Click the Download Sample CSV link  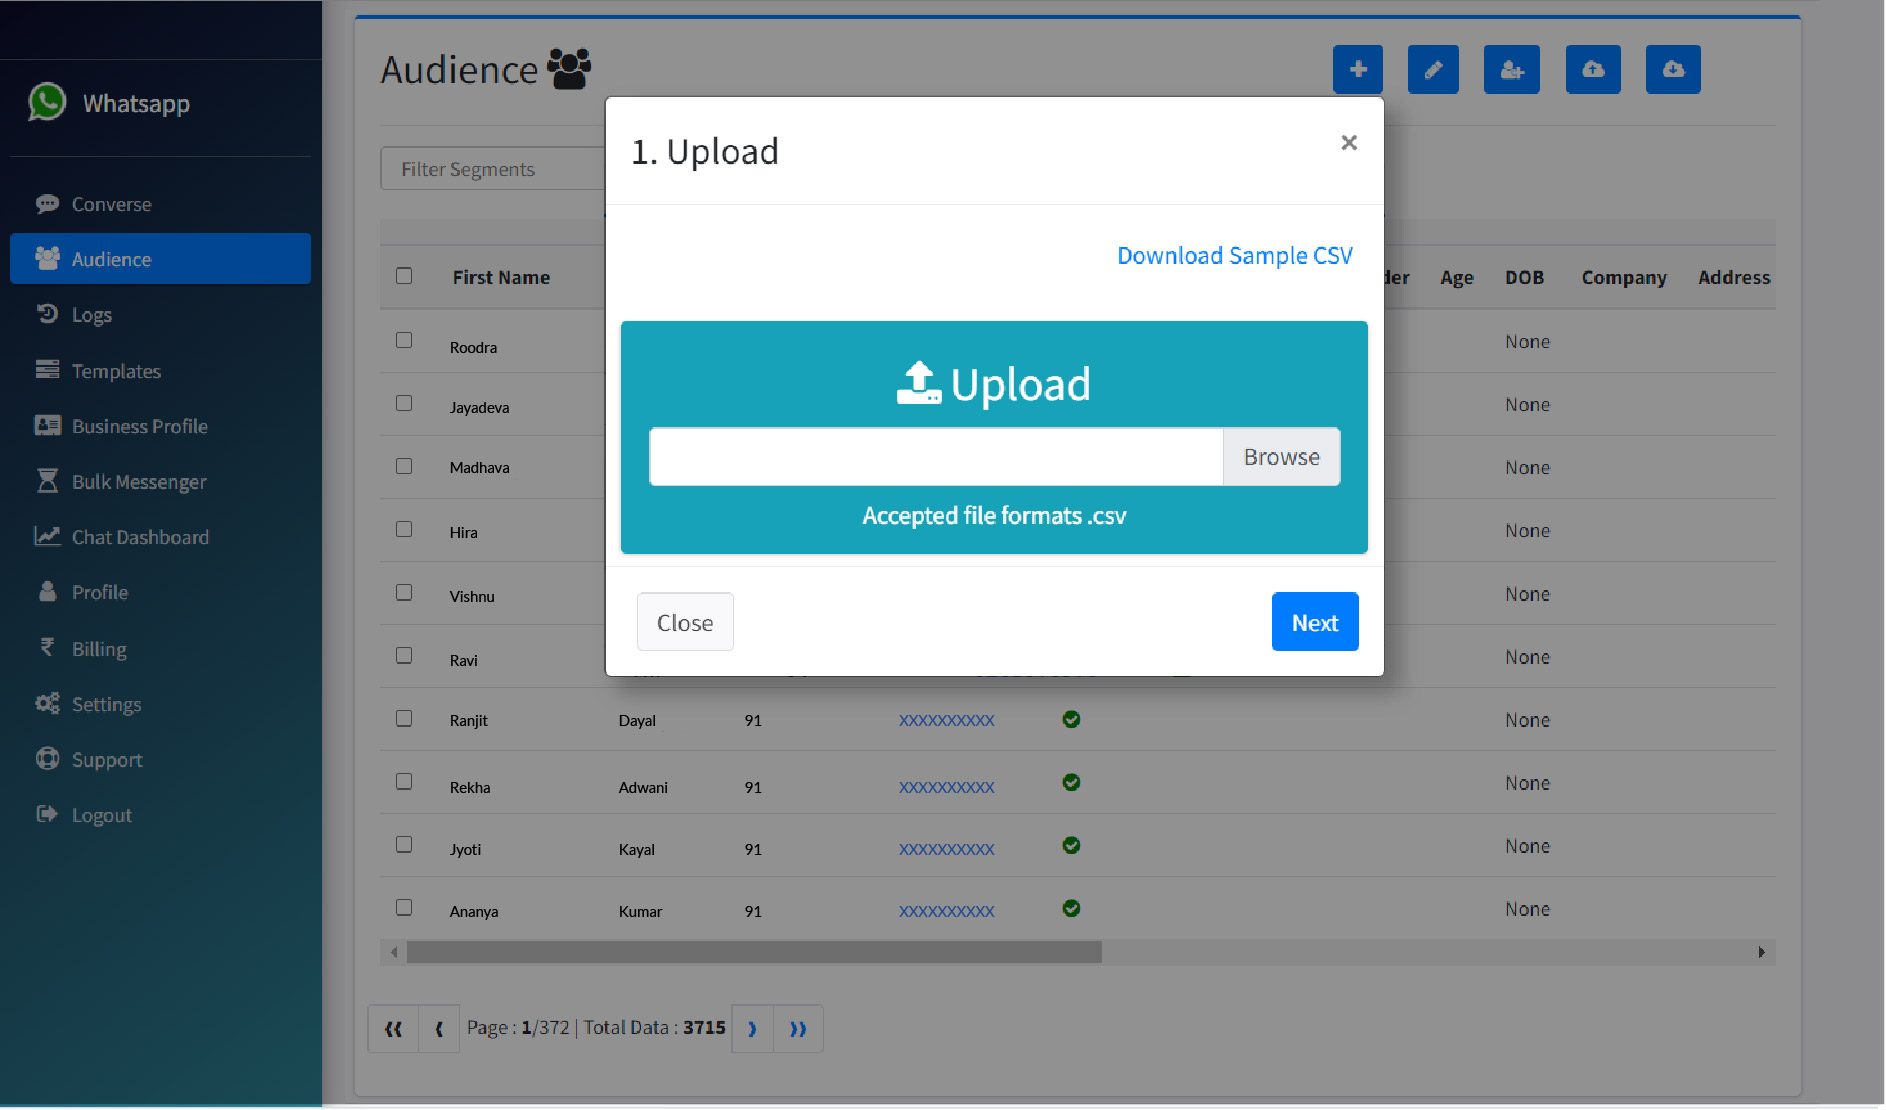[x=1235, y=255]
